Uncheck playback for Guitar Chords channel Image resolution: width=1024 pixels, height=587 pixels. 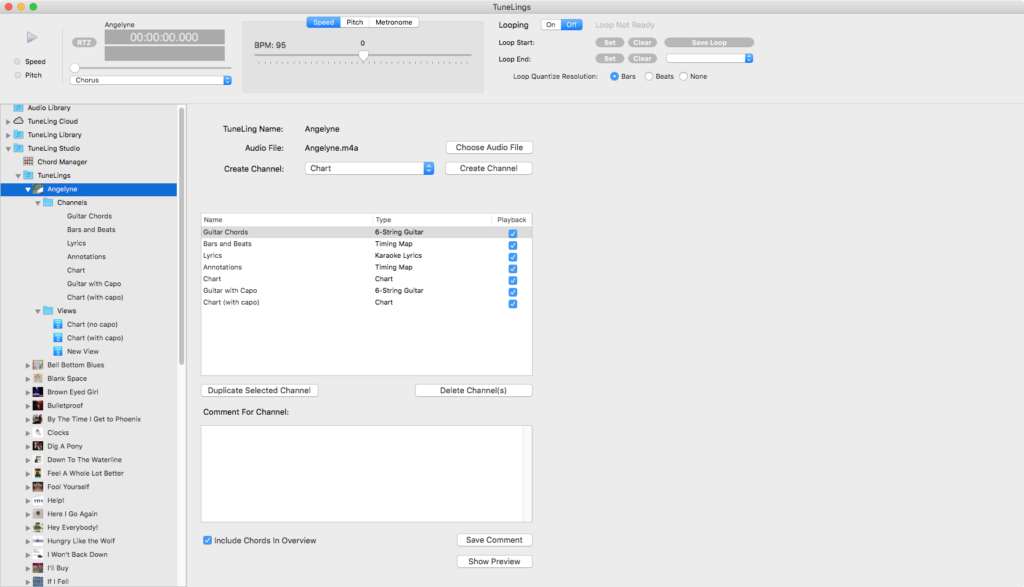click(513, 233)
